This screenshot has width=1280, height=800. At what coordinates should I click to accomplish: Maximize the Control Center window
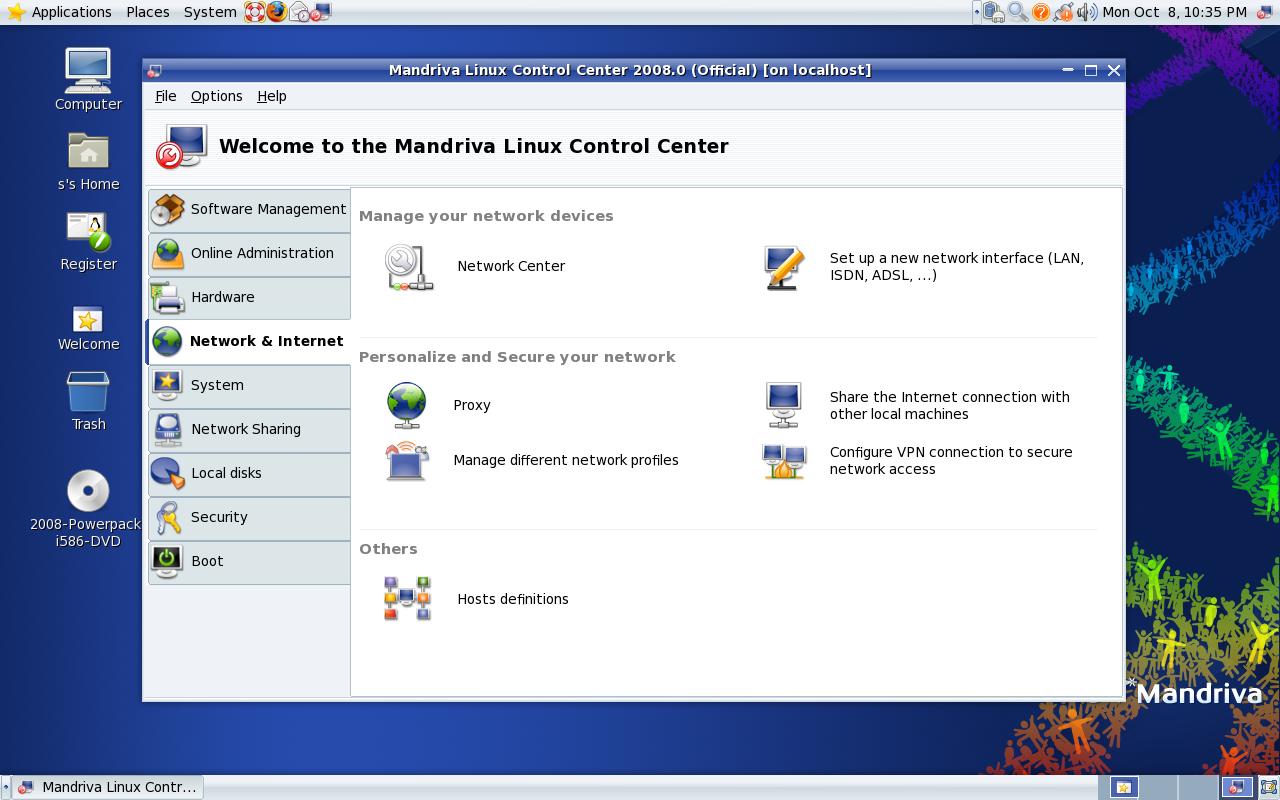coord(1091,70)
